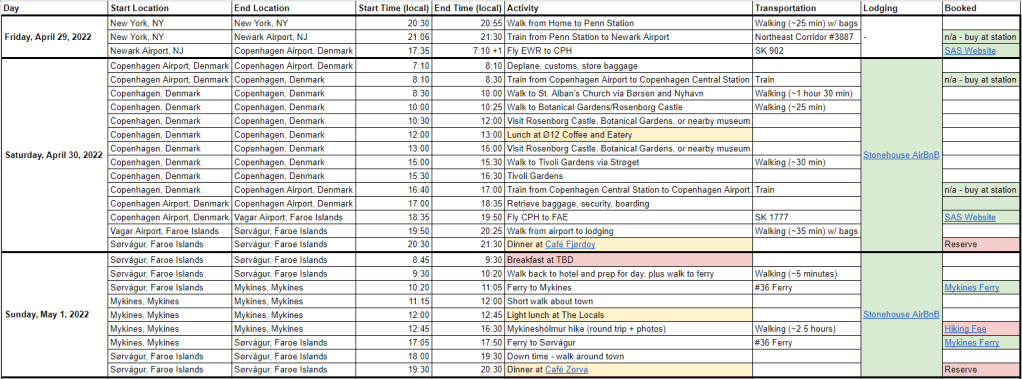The height and width of the screenshot is (379, 1022).
Task: Select the 'Ferry to Mykines' activity cell
Action: coord(628,287)
